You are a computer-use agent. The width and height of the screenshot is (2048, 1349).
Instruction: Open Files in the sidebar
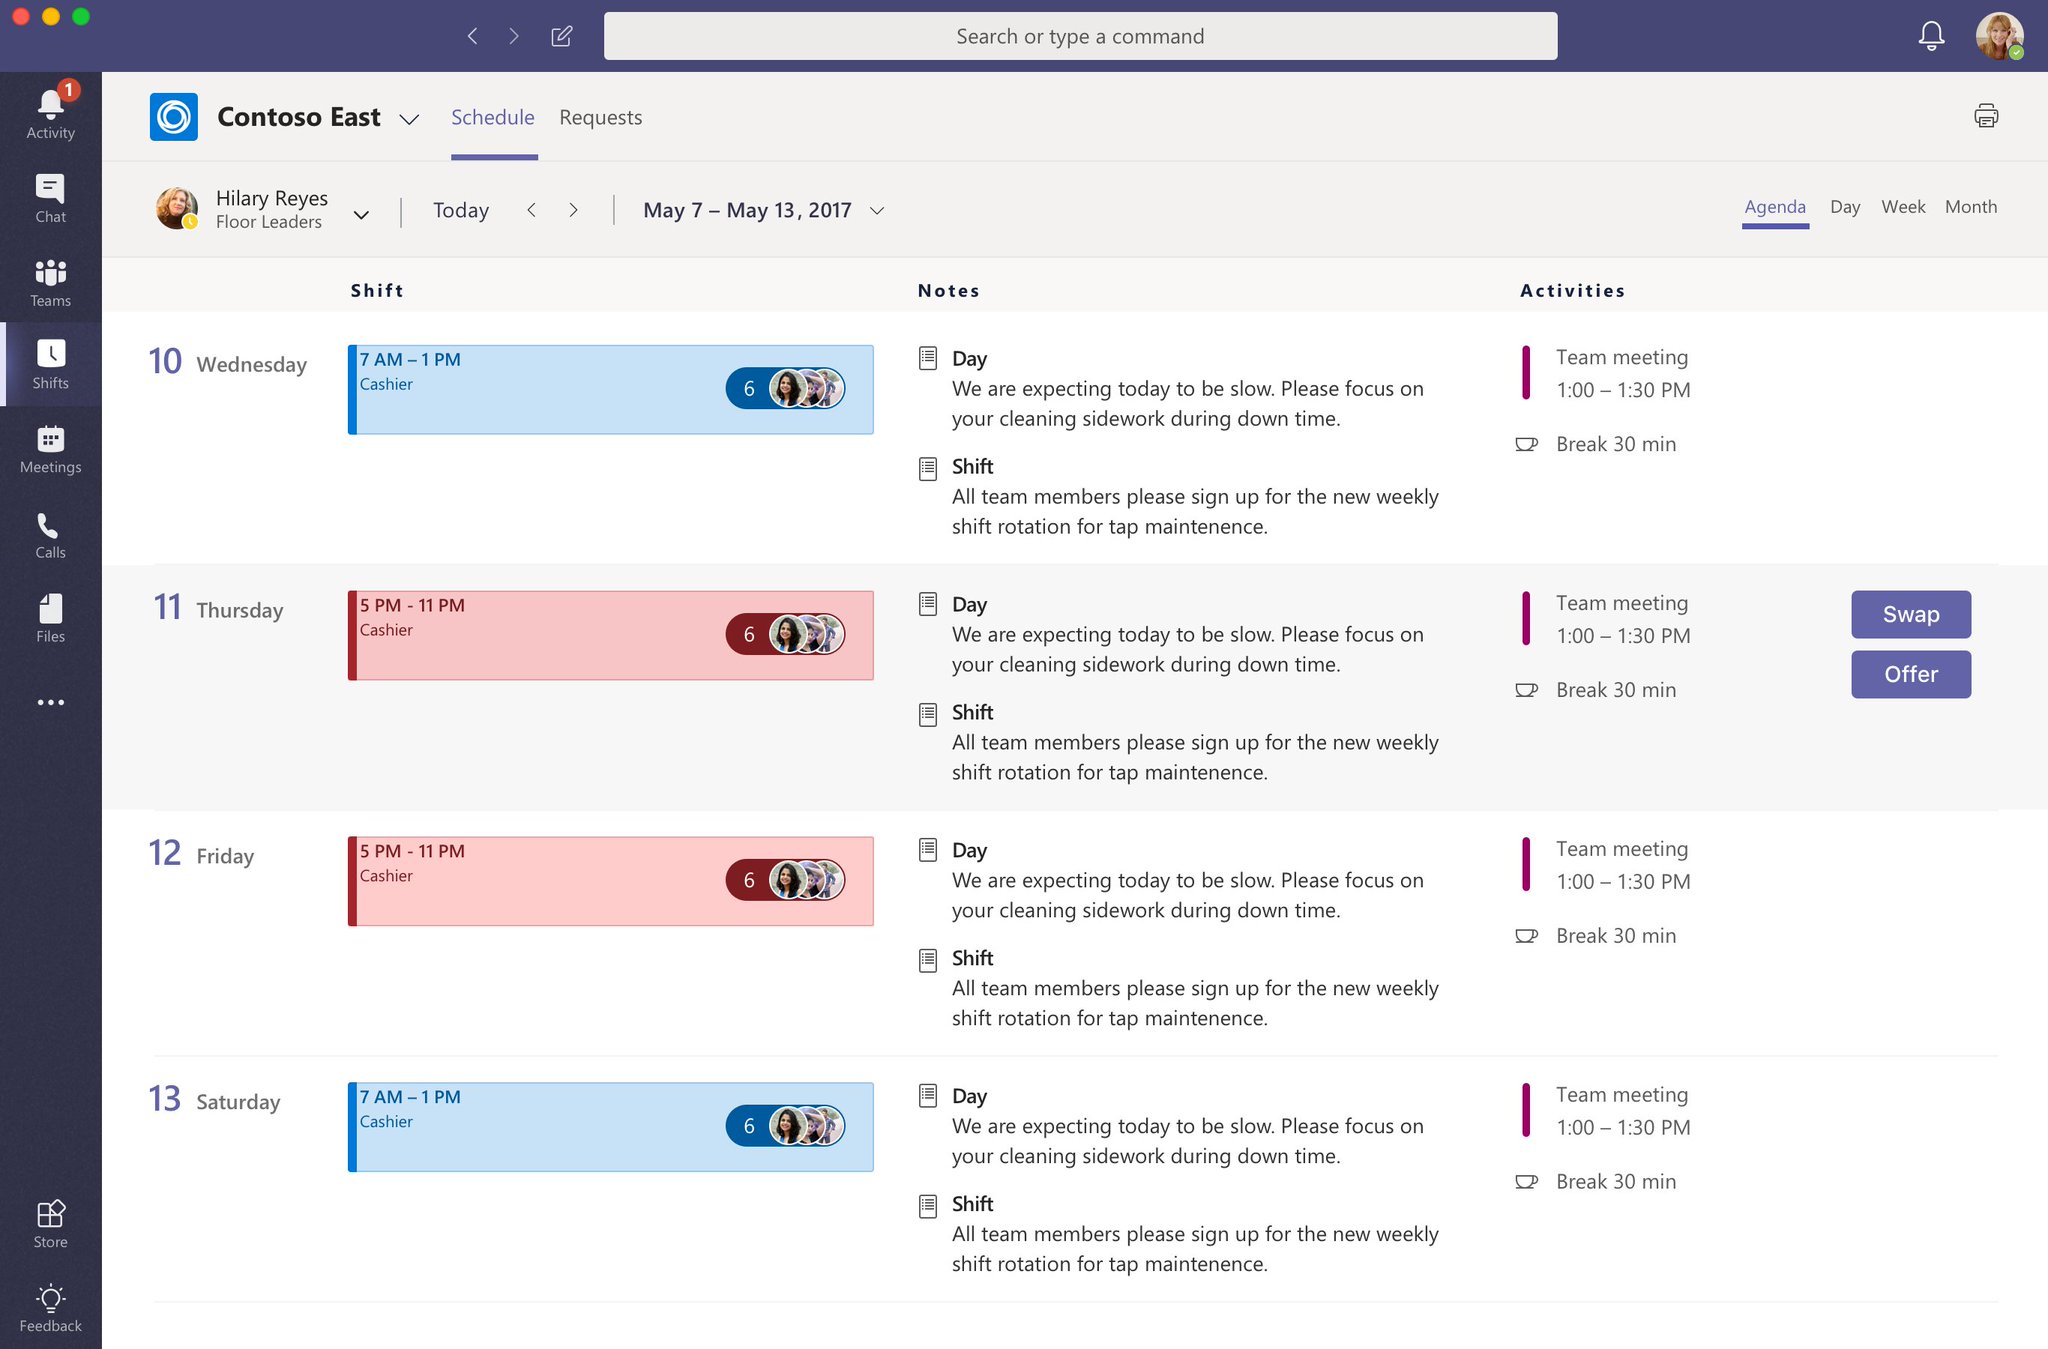tap(50, 619)
